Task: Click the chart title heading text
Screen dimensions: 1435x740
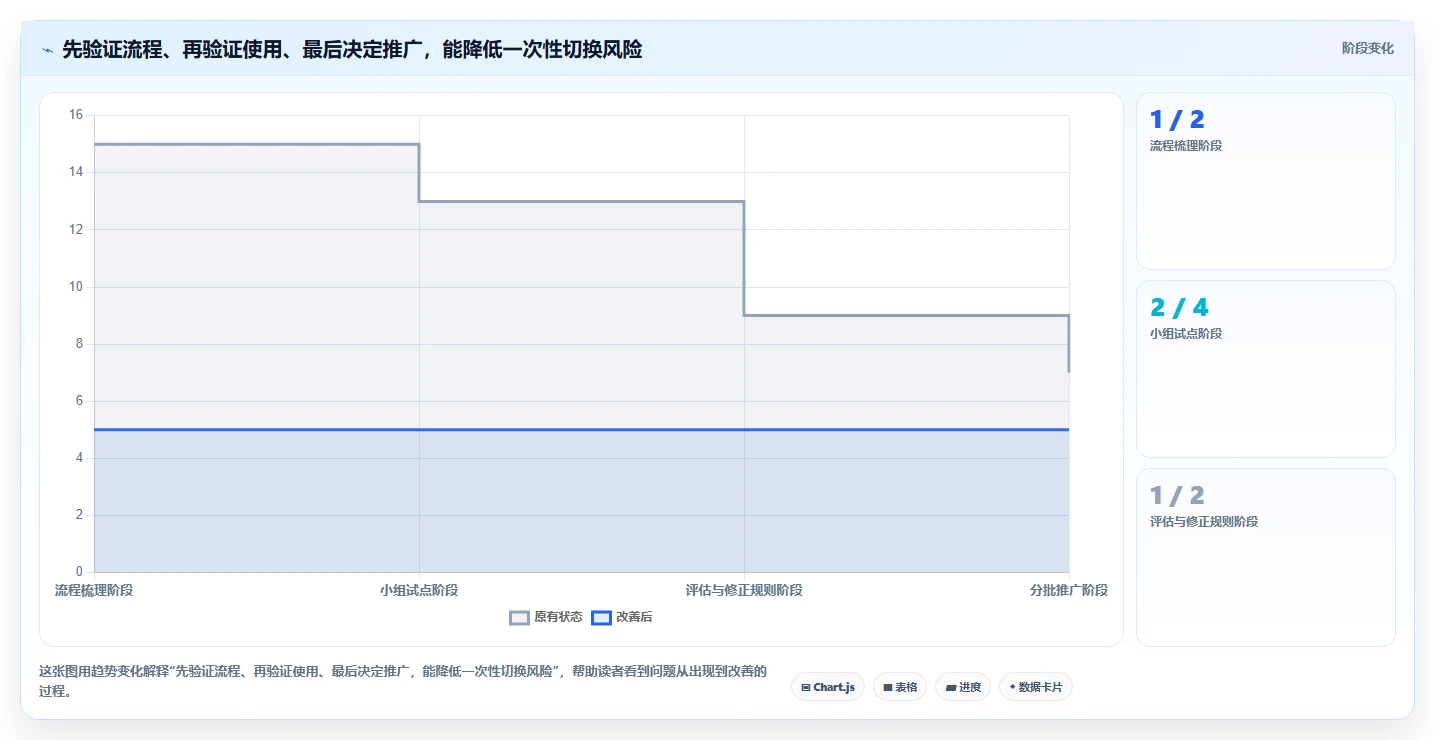Action: [x=352, y=49]
